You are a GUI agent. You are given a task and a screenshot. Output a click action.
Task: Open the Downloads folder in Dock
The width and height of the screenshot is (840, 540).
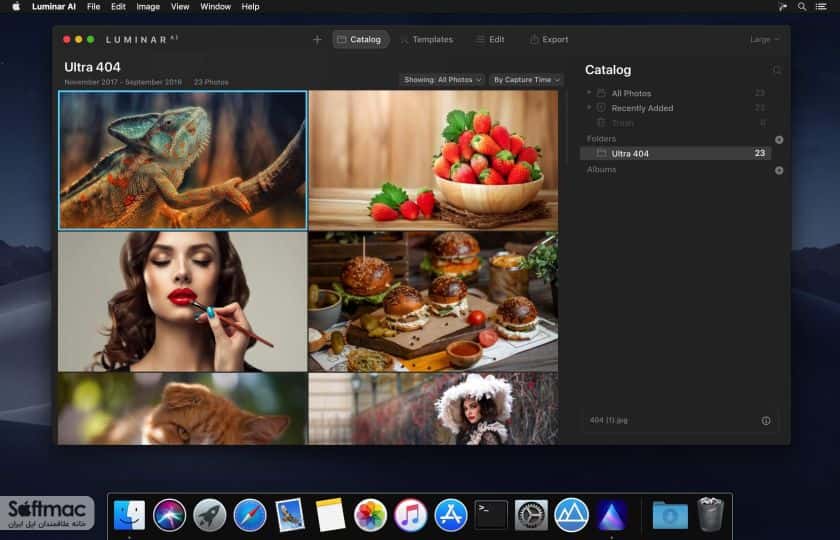point(670,515)
